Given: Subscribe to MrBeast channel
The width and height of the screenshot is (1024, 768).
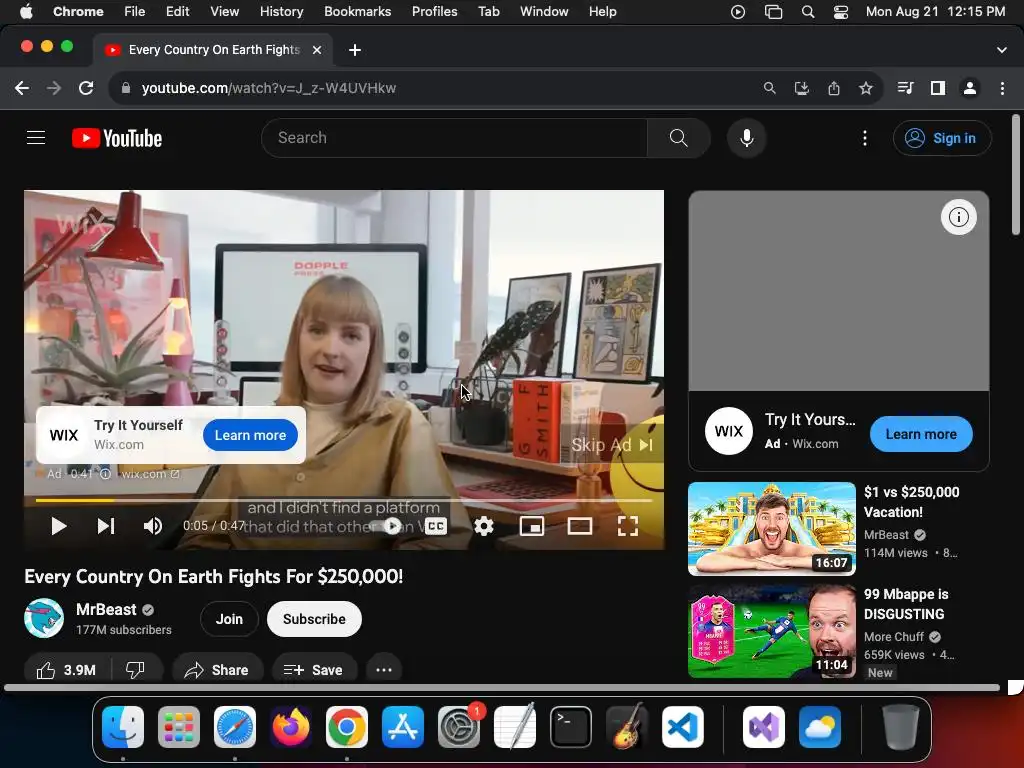Looking at the screenshot, I should (314, 619).
